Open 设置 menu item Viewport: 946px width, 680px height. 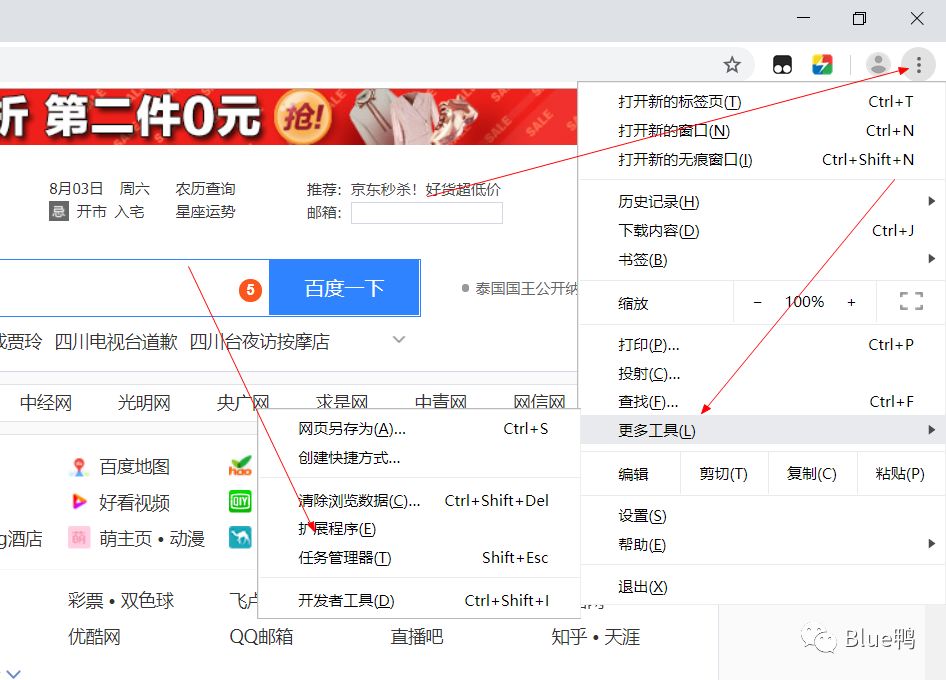point(762,516)
